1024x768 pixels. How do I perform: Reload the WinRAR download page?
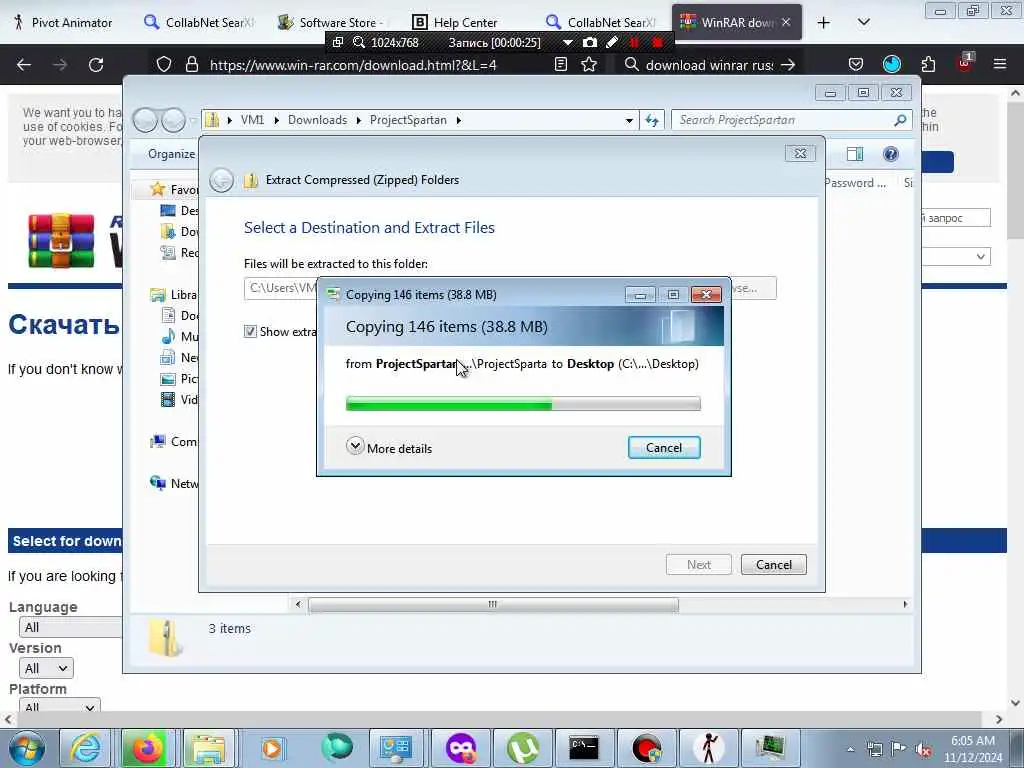96,65
